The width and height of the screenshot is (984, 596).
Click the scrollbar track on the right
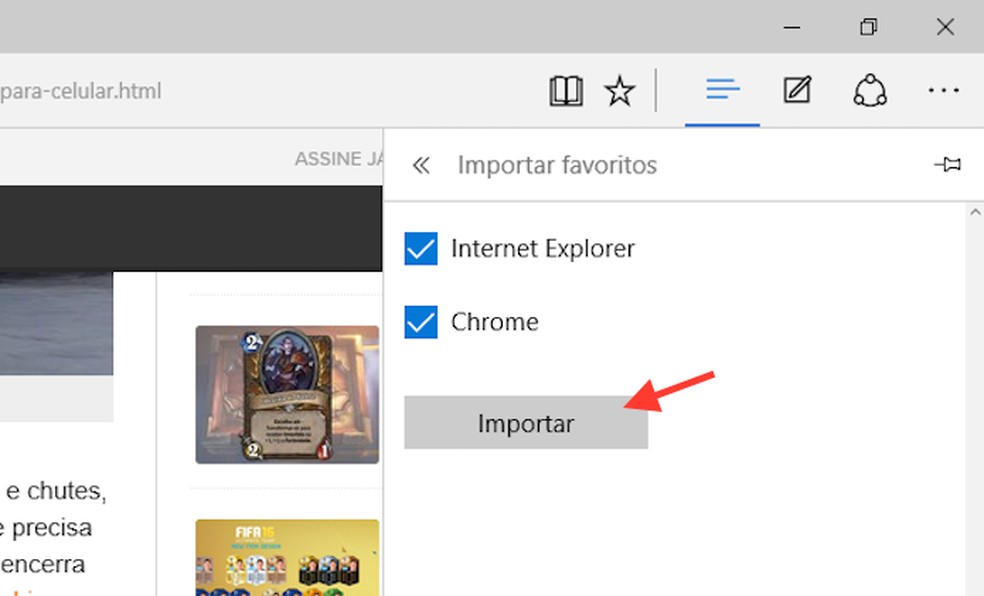(x=975, y=400)
